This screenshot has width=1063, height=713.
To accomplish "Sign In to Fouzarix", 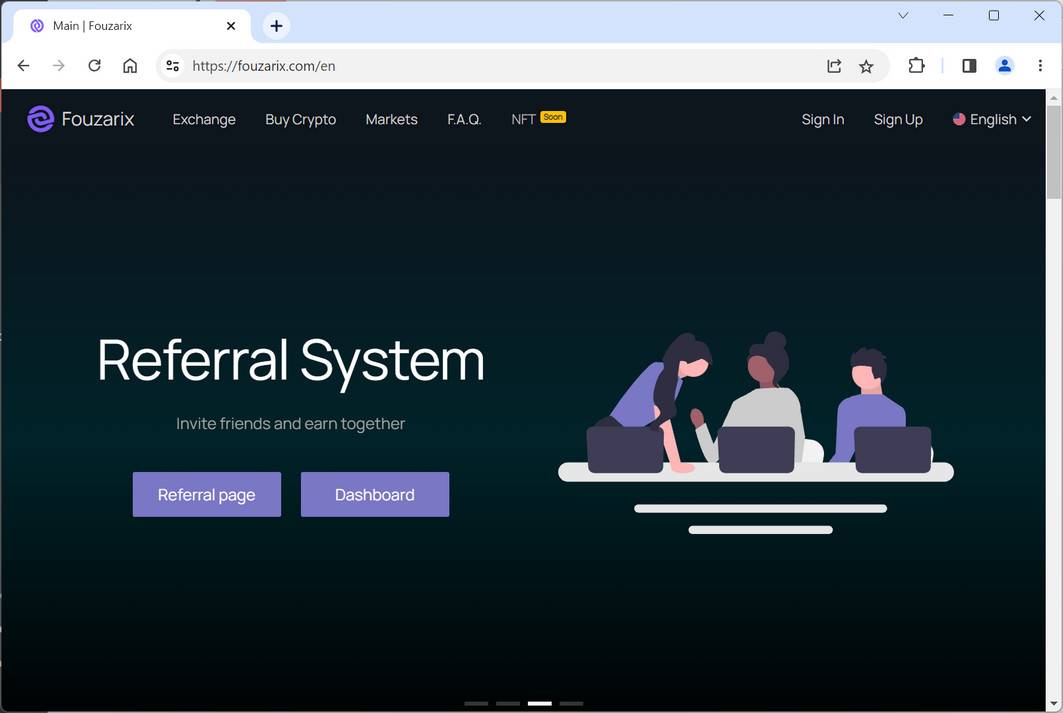I will 822,119.
